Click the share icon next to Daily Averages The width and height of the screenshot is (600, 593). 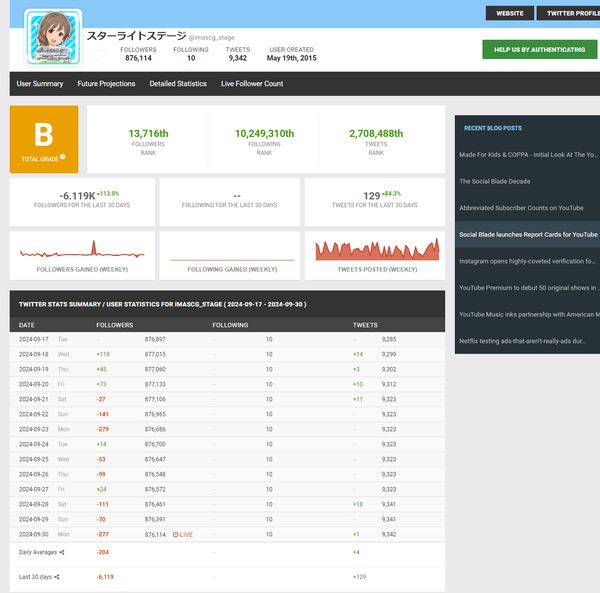(x=62, y=552)
